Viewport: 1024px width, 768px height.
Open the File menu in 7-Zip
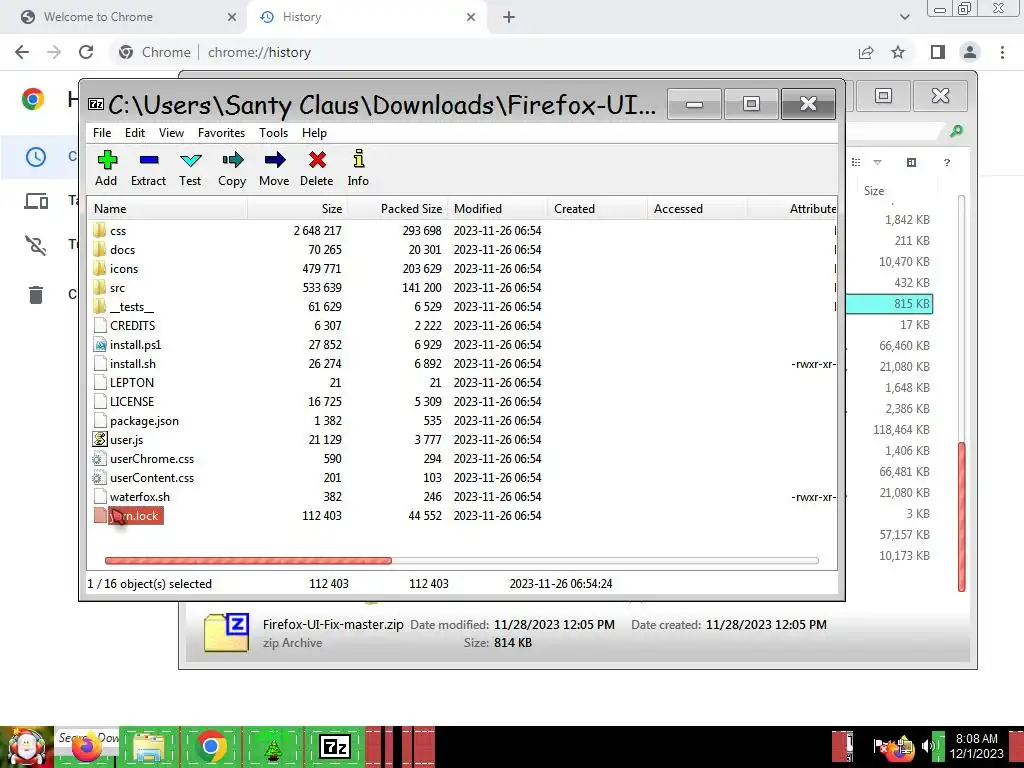coord(102,133)
